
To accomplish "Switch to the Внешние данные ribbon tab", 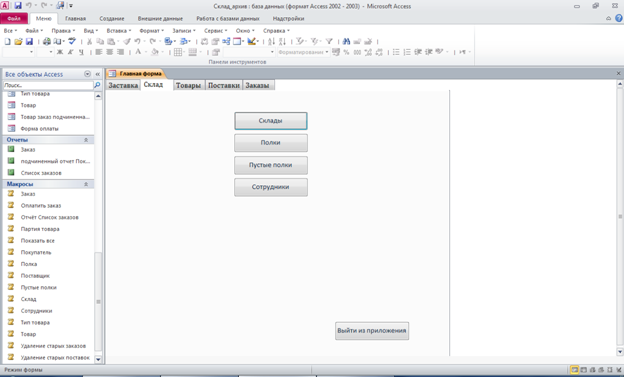I will (x=160, y=18).
